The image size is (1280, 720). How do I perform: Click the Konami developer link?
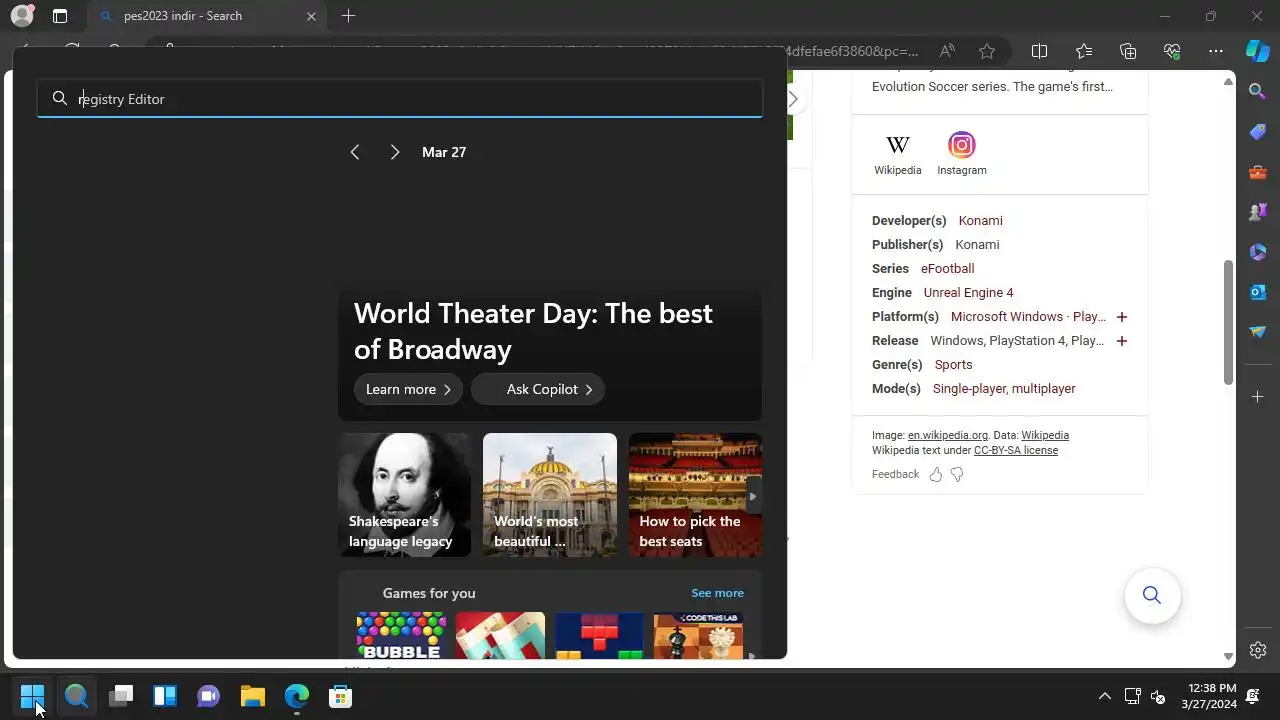[980, 221]
